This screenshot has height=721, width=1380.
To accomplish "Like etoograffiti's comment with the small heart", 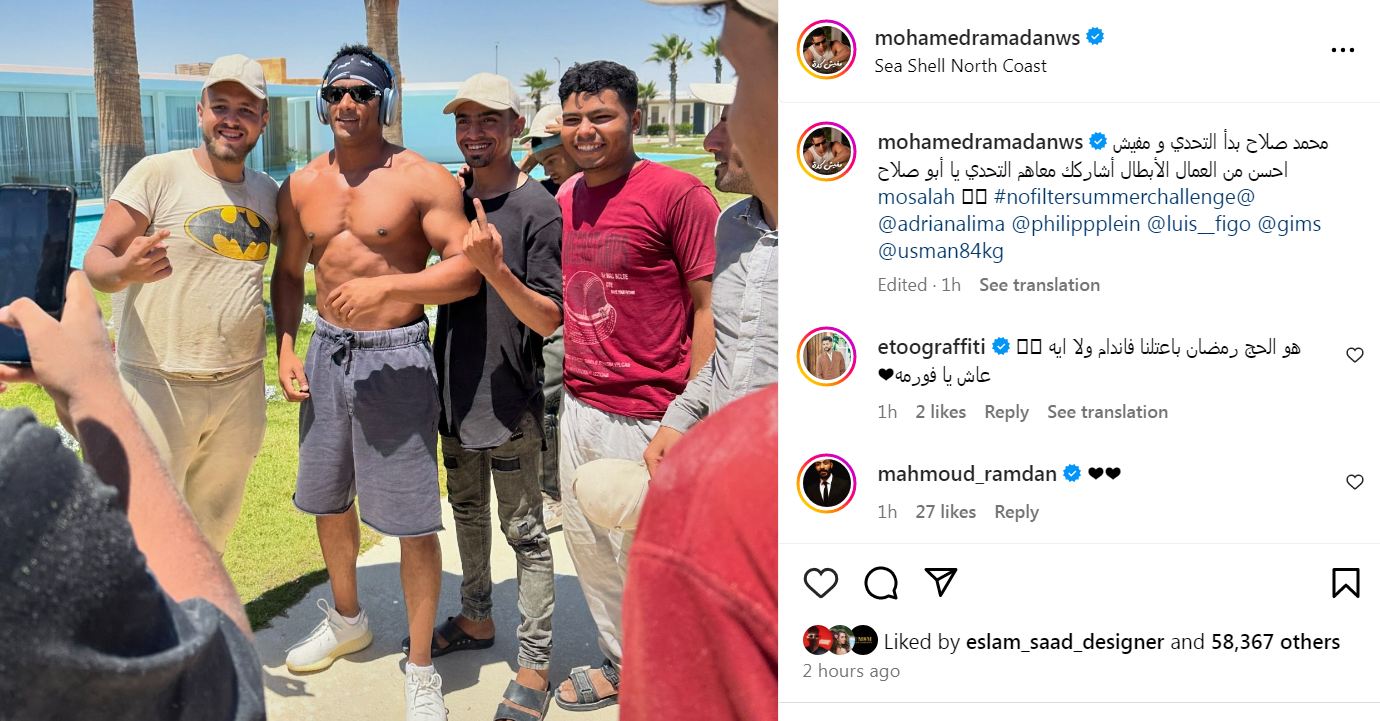I will [1355, 355].
